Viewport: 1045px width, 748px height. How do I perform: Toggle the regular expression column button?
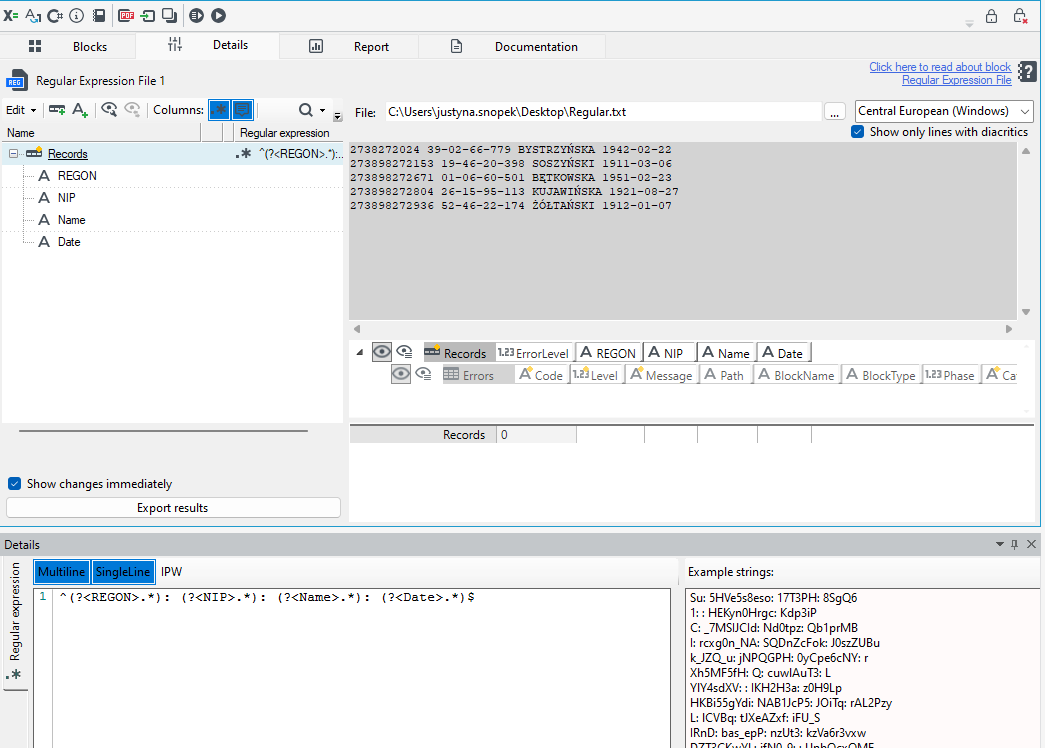tap(219, 110)
